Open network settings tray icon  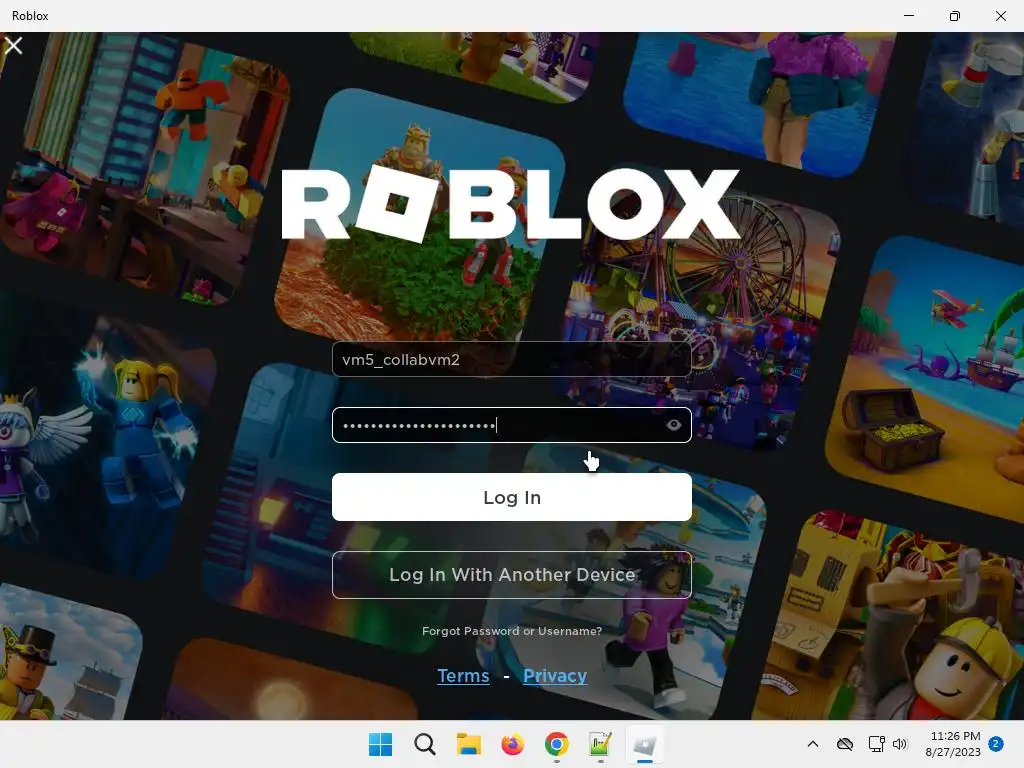[876, 744]
